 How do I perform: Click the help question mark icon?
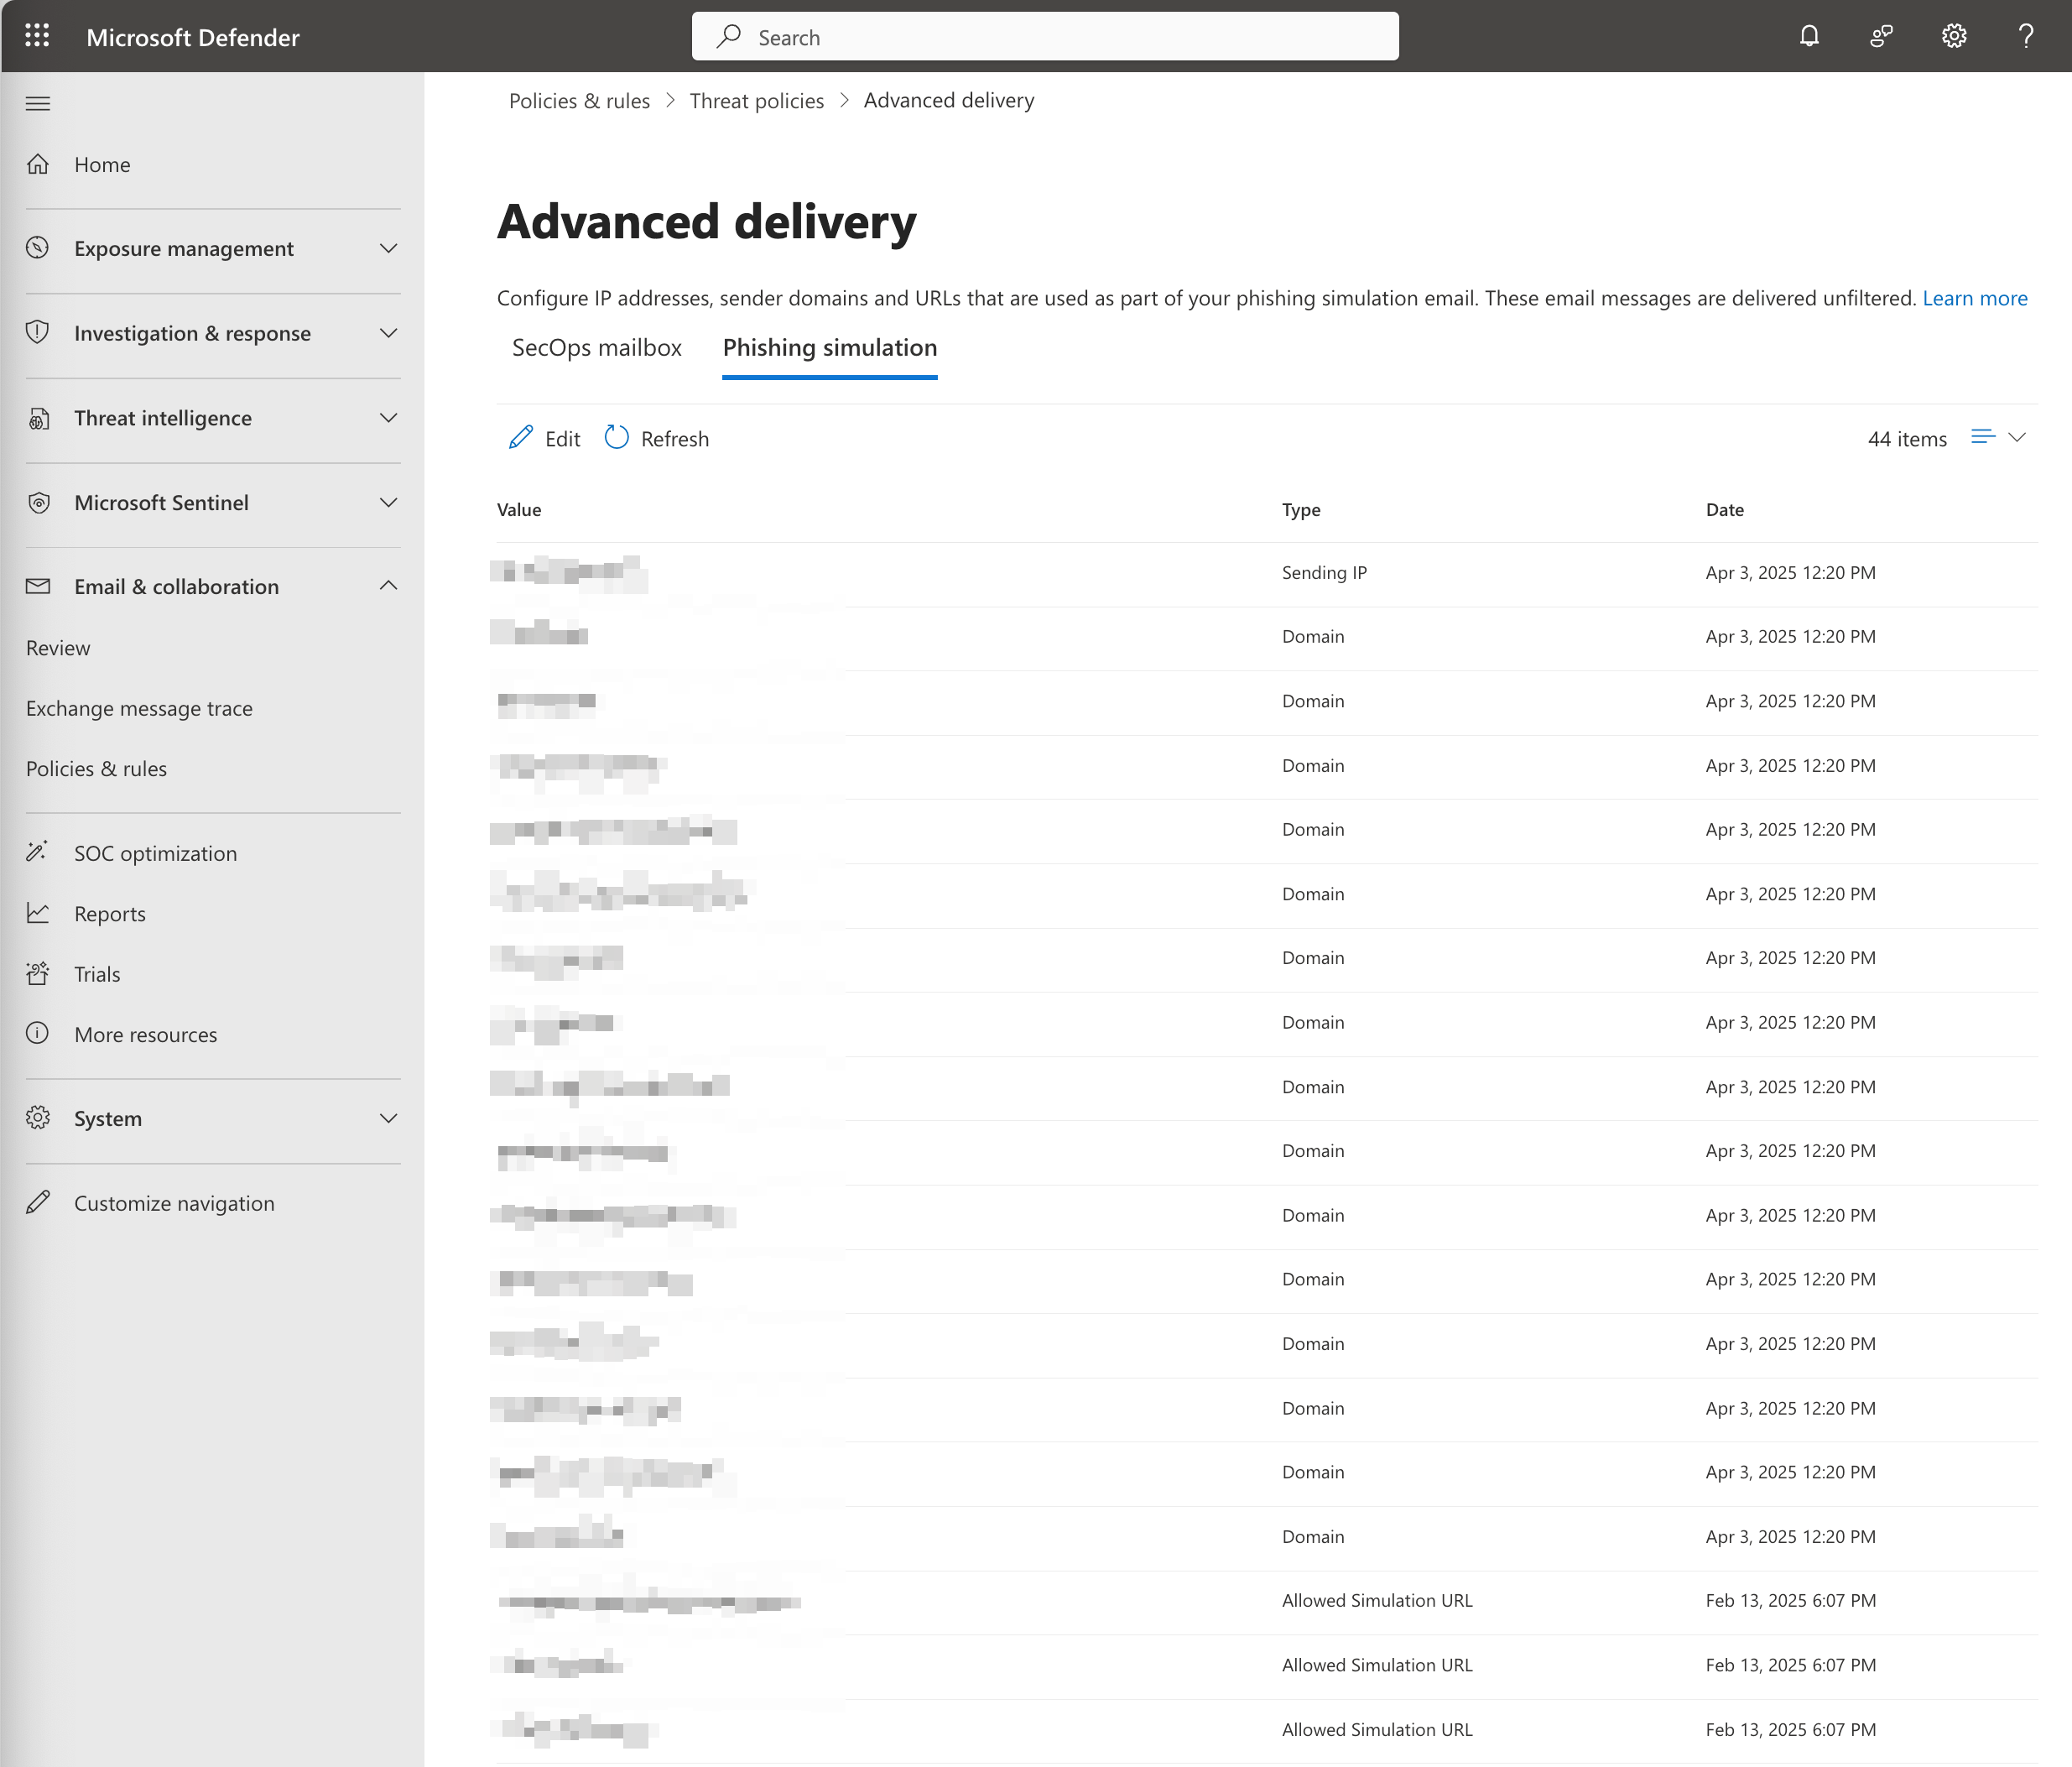[2025, 37]
